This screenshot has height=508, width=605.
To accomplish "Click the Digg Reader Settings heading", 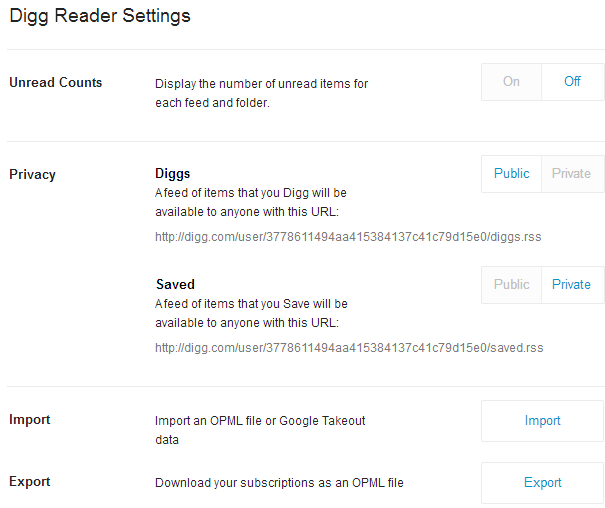I will click(100, 17).
